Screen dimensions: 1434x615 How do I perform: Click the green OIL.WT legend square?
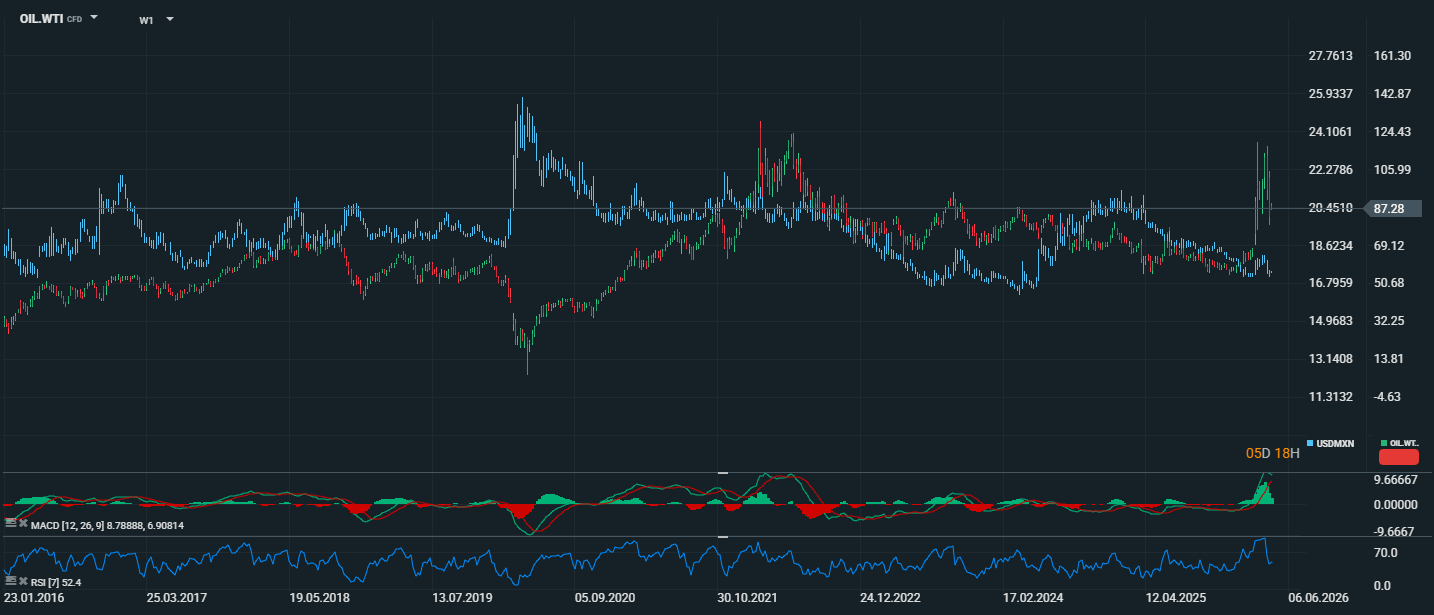(1383, 443)
